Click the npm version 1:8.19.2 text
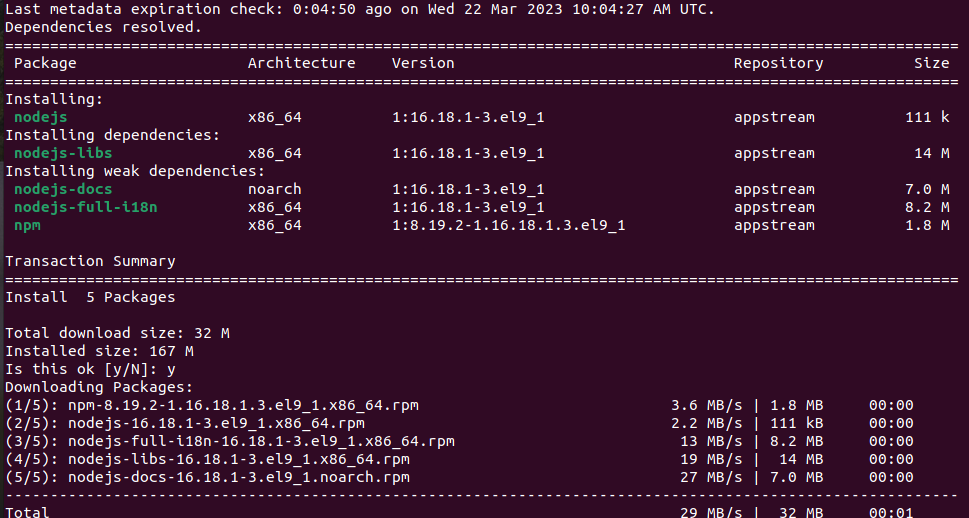 point(509,225)
